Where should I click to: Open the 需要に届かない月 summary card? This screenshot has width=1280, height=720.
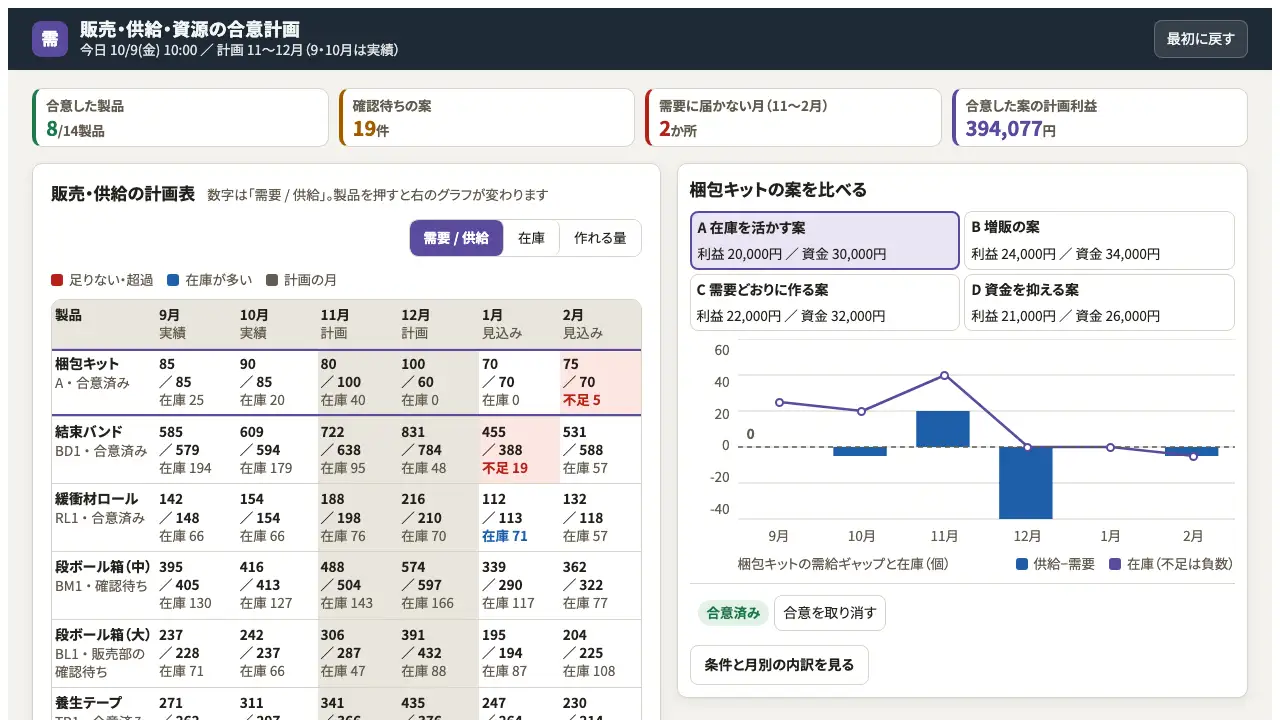(793, 118)
